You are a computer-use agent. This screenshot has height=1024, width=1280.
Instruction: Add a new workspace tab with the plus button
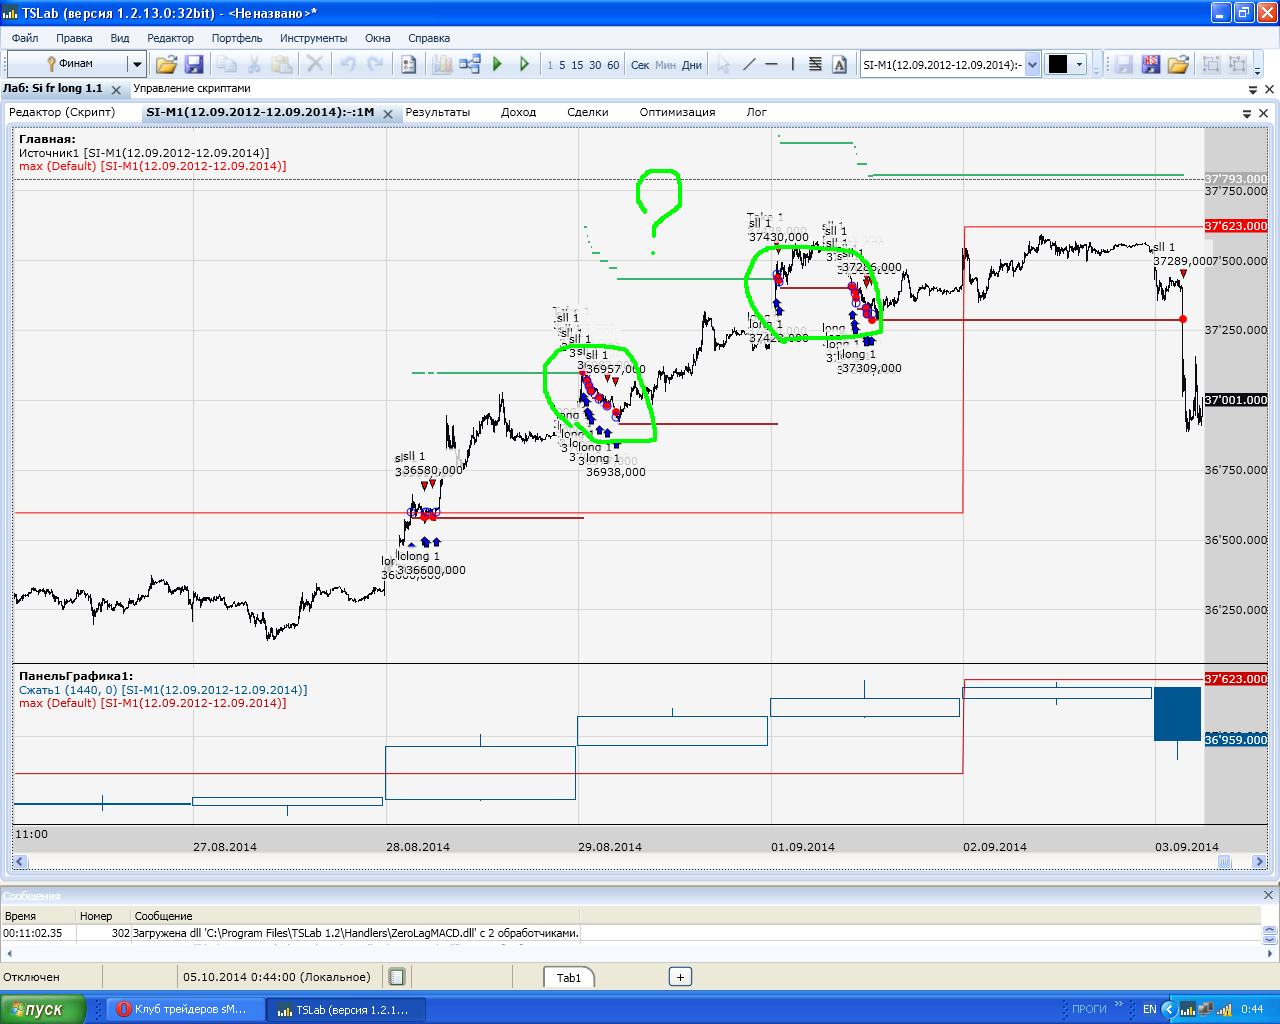(x=680, y=977)
